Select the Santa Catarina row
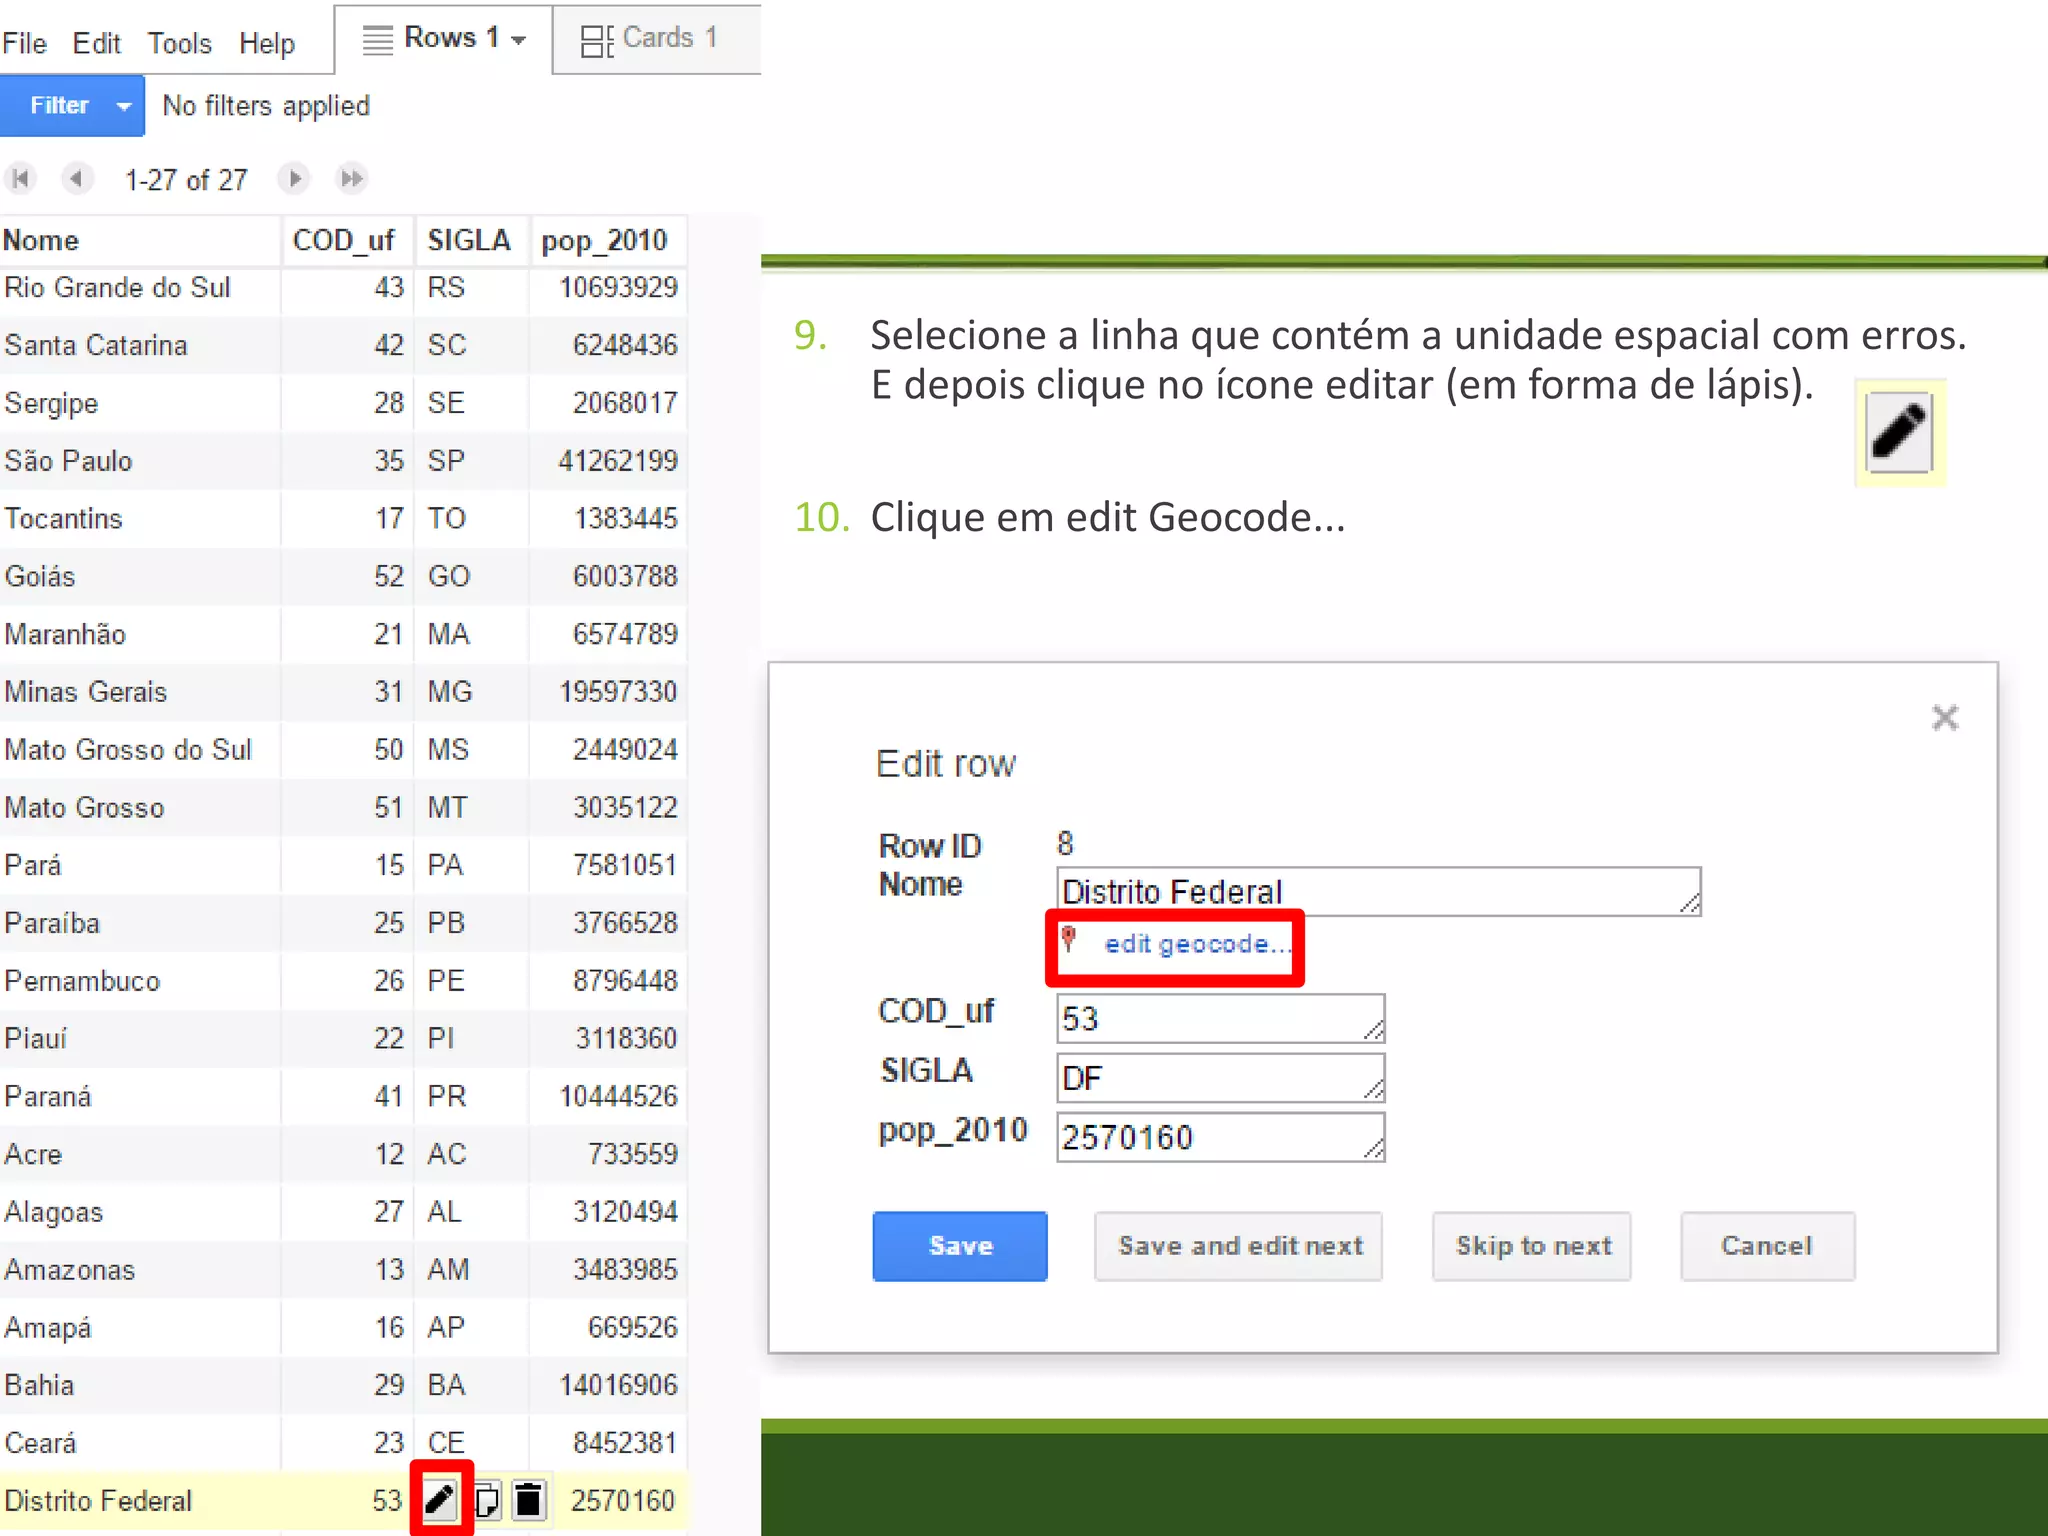The image size is (2048, 1536). coord(343,345)
